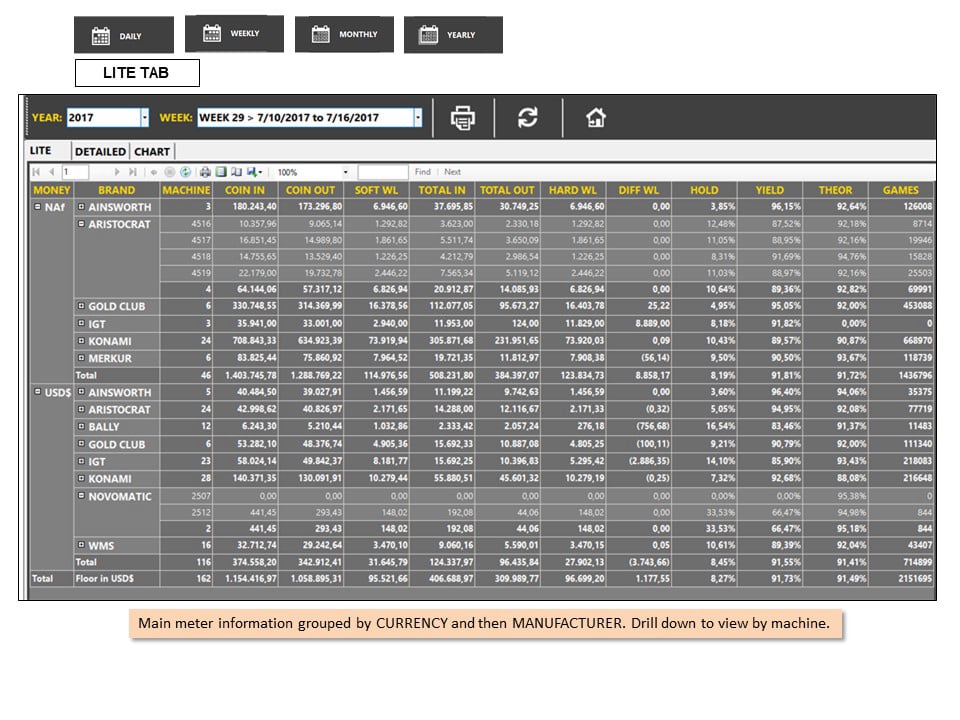960x720 pixels.
Task: Click the COIN IN column header
Action: click(x=245, y=190)
